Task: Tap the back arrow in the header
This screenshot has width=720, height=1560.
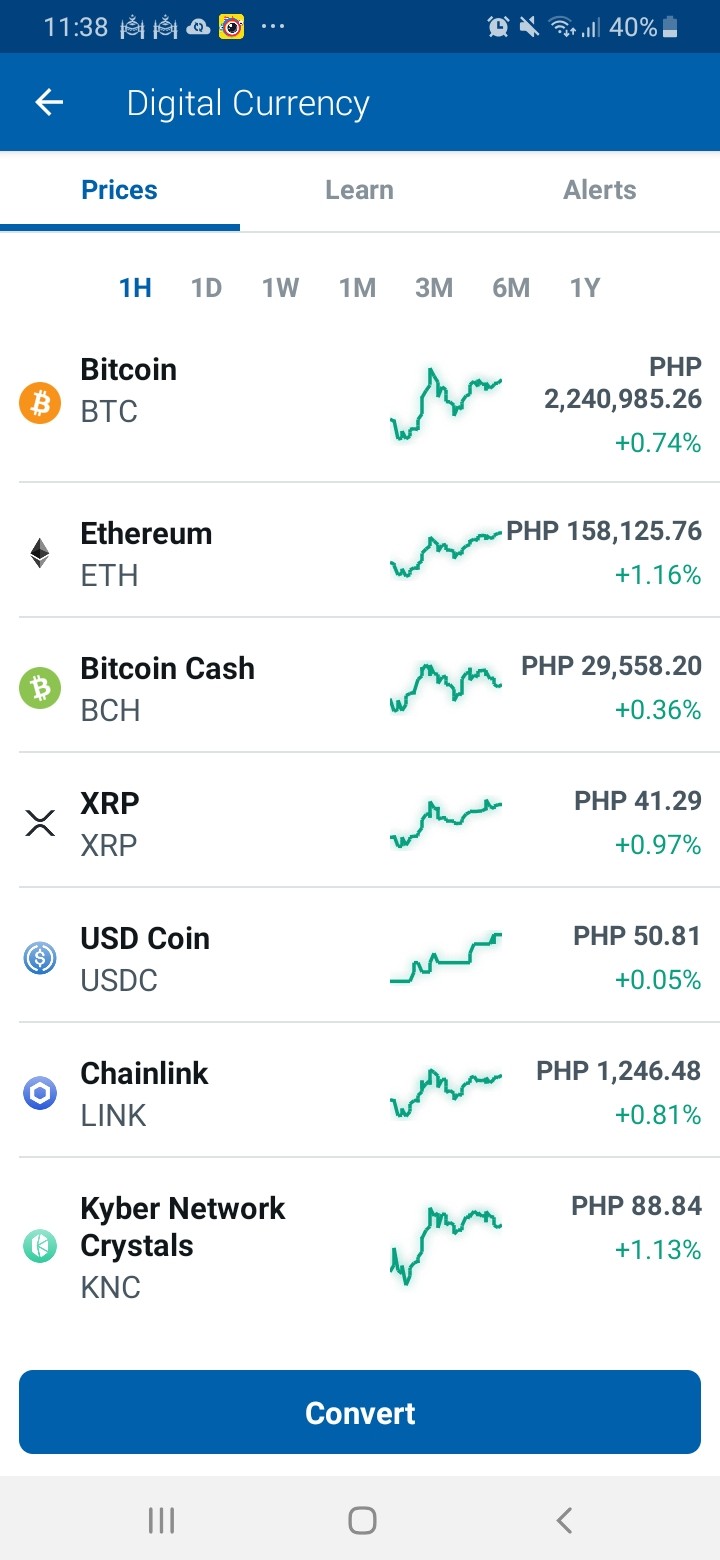Action: pos(48,102)
